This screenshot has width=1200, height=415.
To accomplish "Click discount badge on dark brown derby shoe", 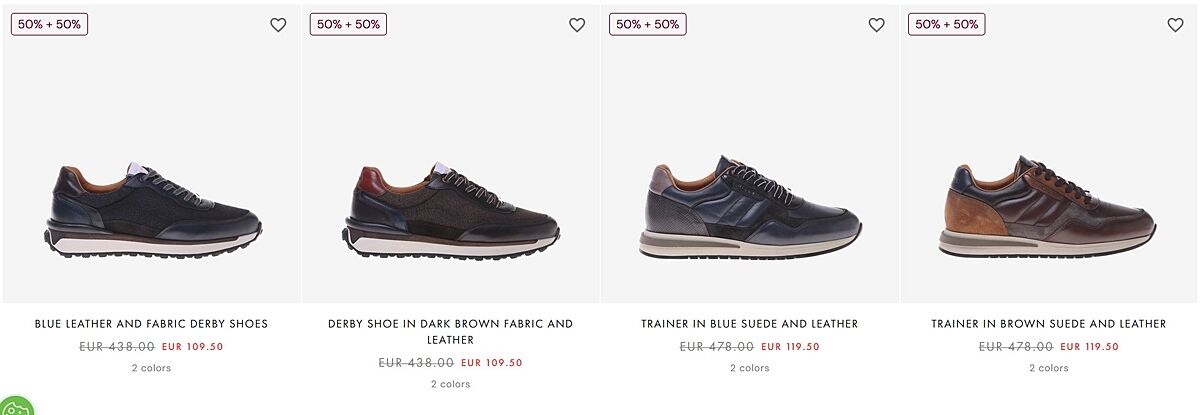I will coord(348,24).
